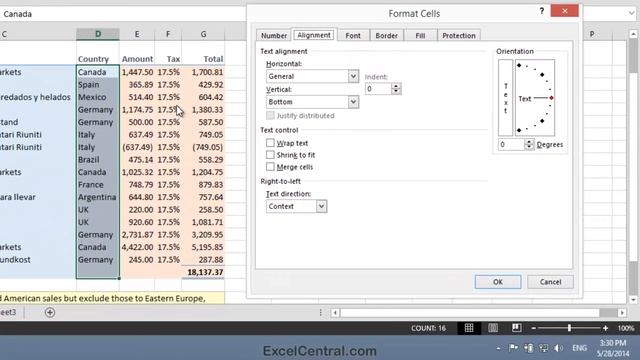Click the OK button
The width and height of the screenshot is (640, 360).
click(498, 282)
